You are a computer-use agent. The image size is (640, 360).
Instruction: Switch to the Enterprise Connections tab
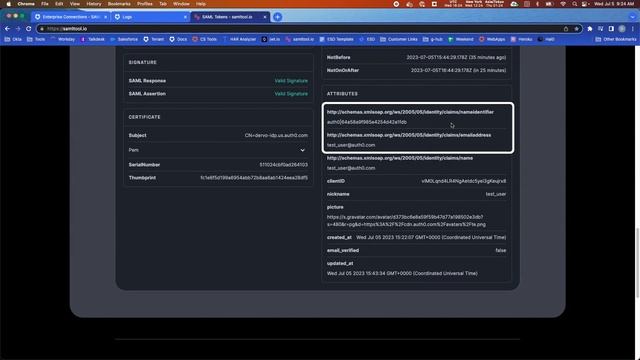click(71, 17)
